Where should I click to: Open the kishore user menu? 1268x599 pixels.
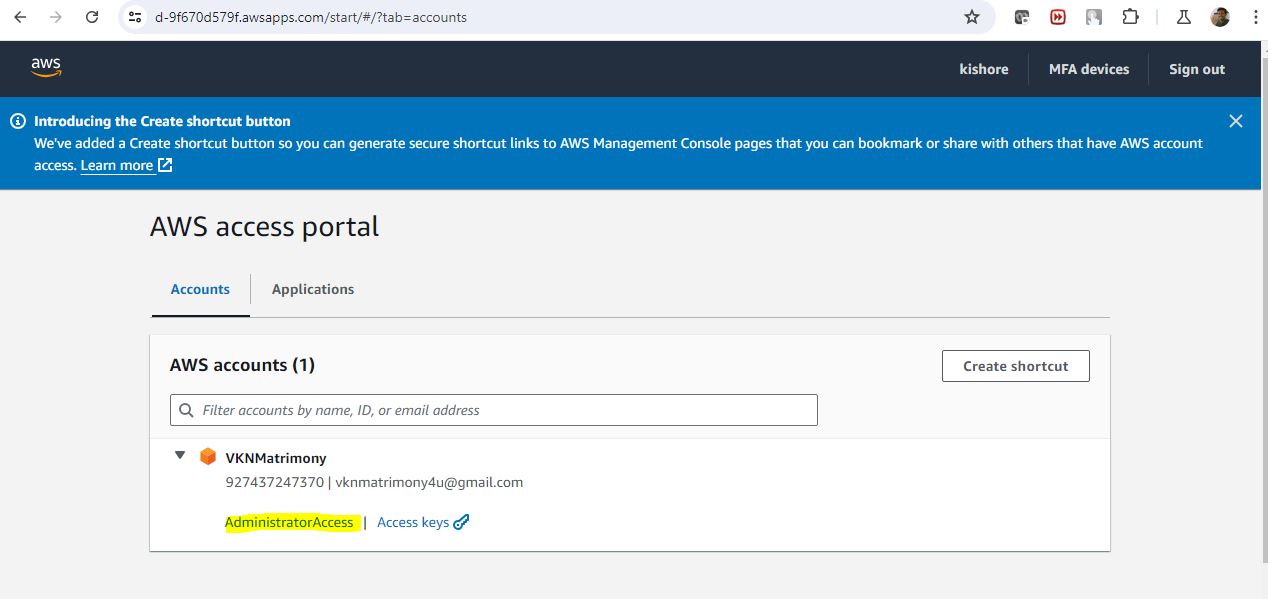click(983, 69)
